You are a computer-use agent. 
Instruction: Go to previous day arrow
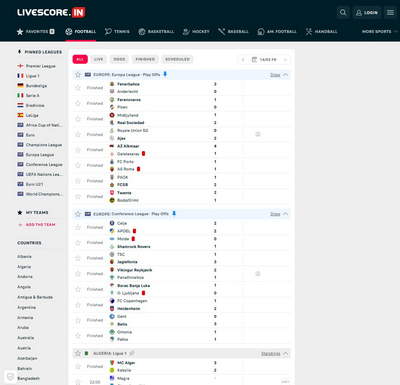coord(243,59)
